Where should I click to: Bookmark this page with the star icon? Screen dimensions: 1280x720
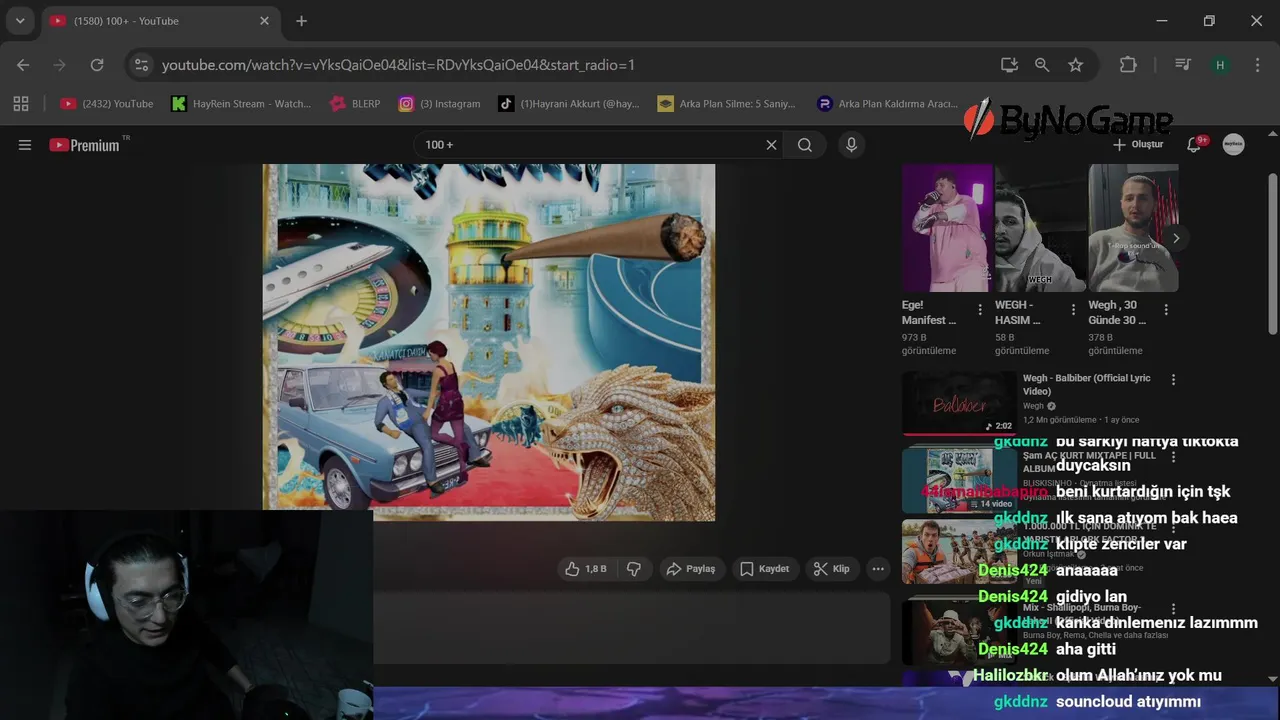click(1076, 65)
